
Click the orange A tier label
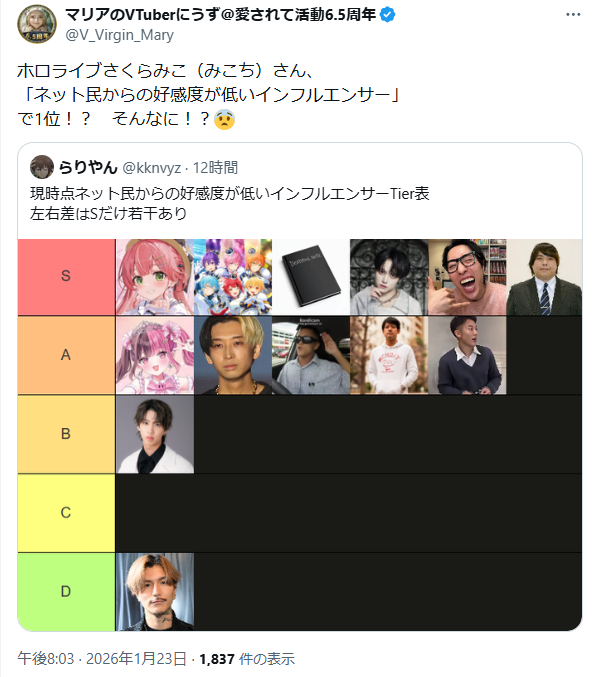[x=66, y=355]
